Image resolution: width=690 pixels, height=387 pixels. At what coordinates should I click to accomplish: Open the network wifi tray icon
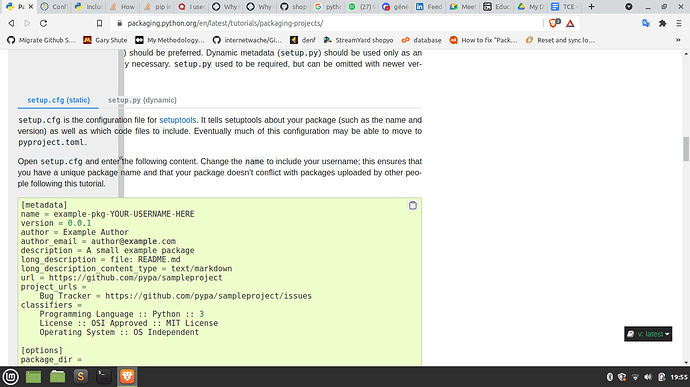(635, 377)
